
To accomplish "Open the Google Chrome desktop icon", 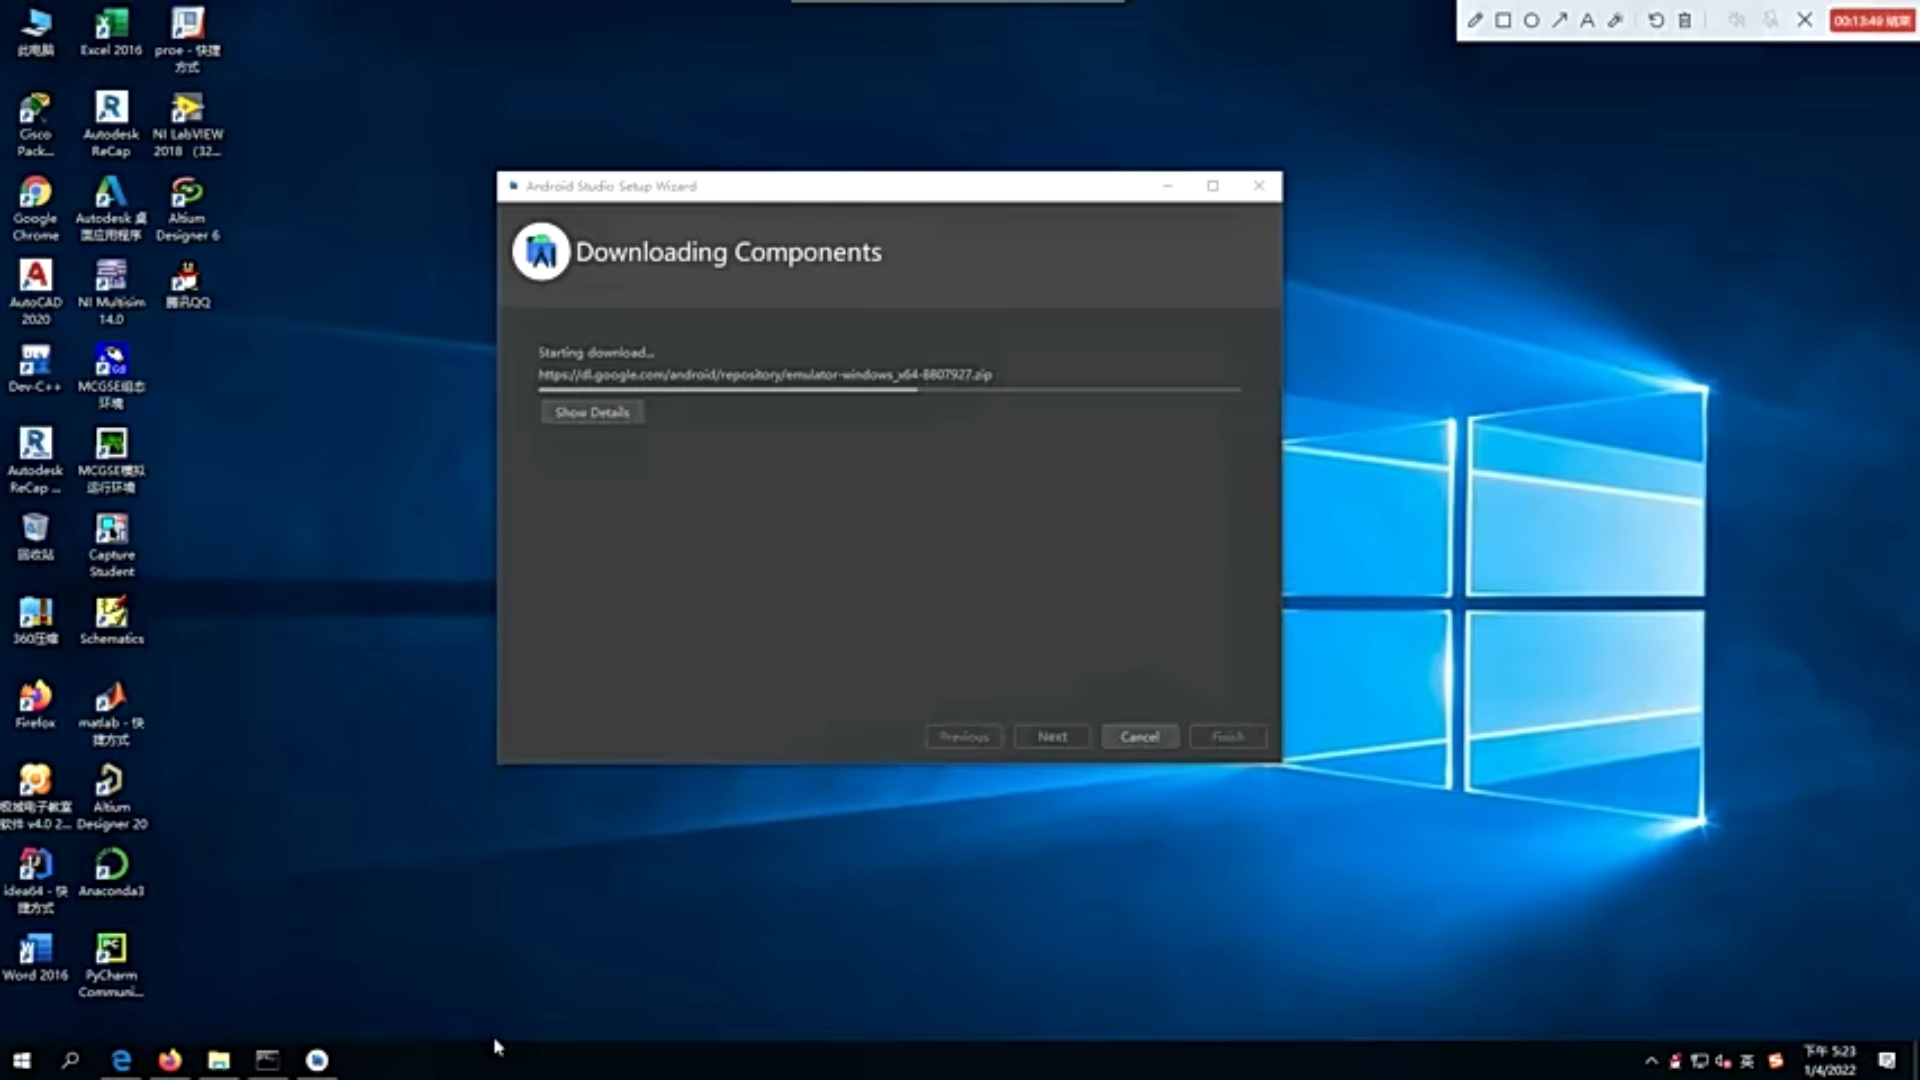I will pos(35,208).
